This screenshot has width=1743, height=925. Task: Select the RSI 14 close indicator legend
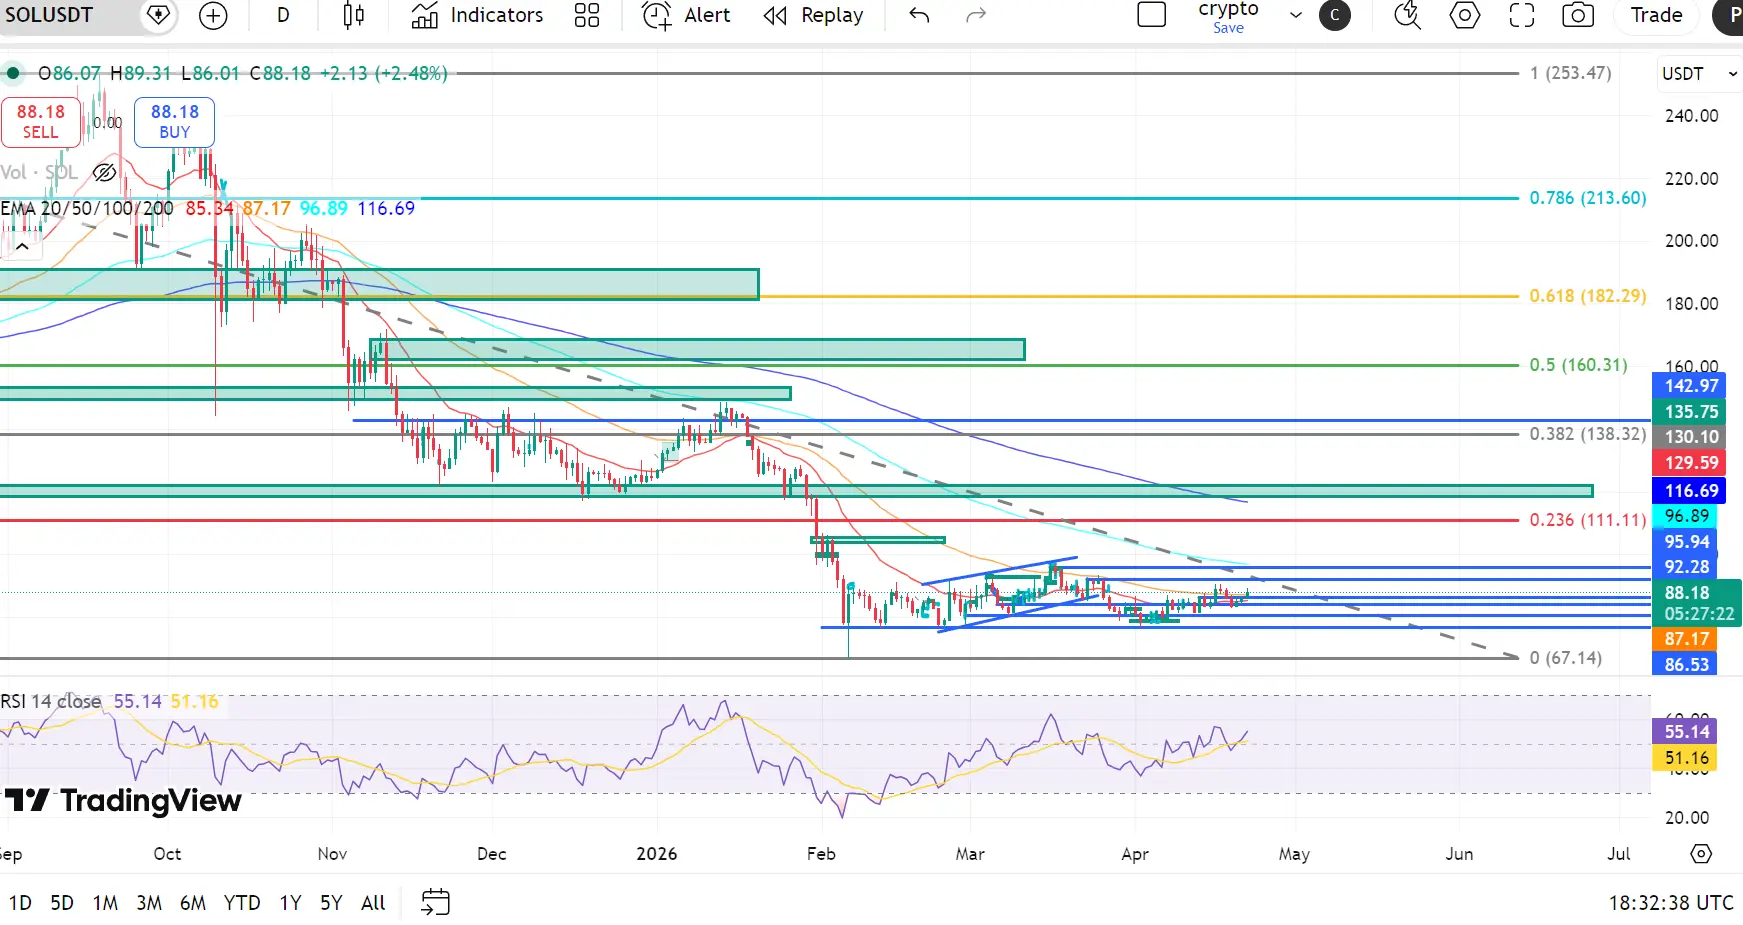(x=51, y=701)
